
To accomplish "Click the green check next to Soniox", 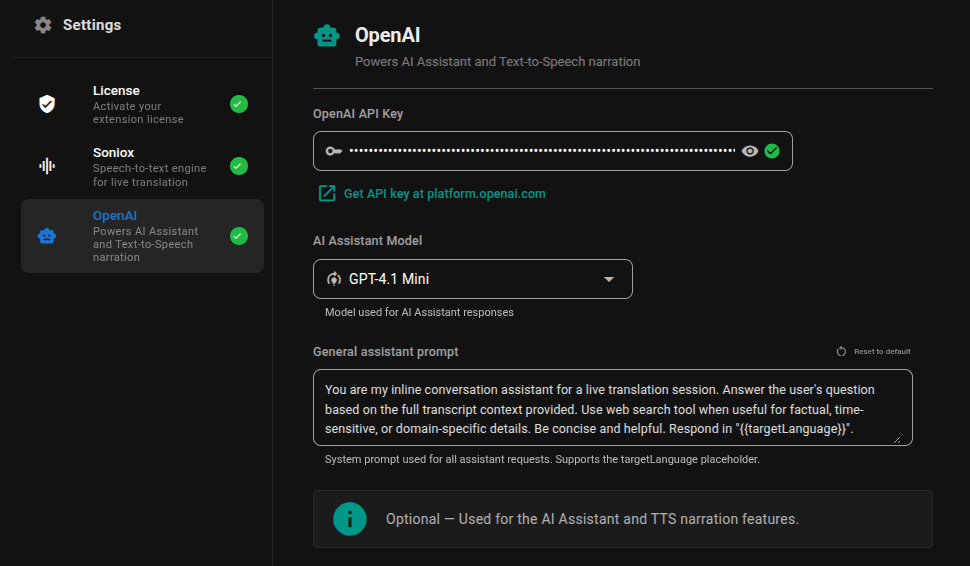I will click(x=239, y=166).
